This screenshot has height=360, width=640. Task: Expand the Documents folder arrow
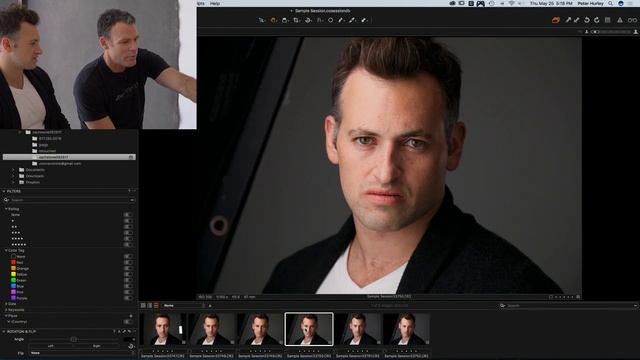click(x=13, y=170)
